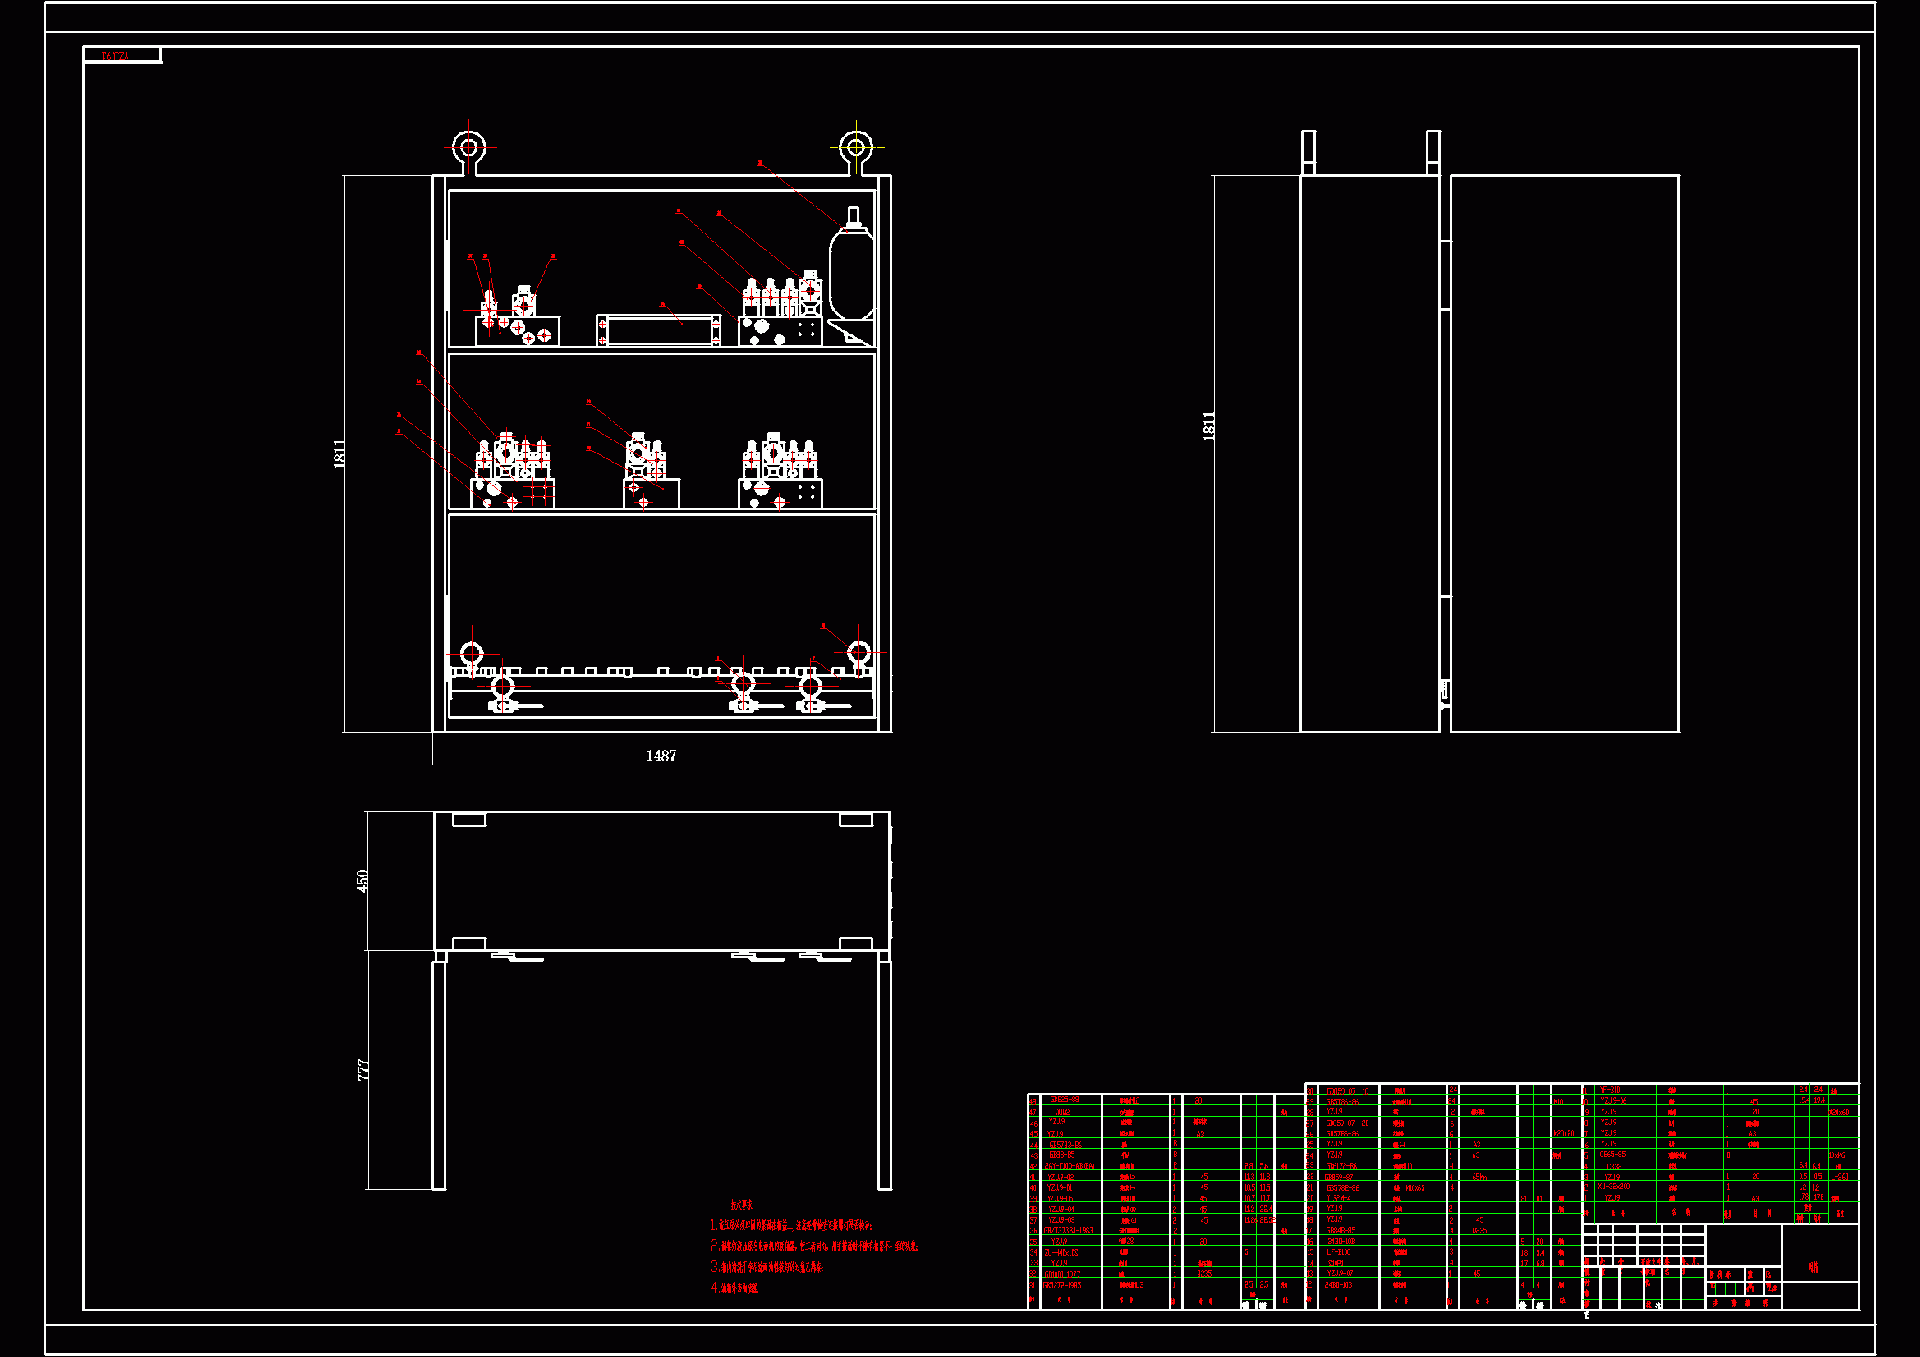This screenshot has height=1357, width=1920.
Task: Click the red technical requirements notes
Action: click(x=812, y=1247)
